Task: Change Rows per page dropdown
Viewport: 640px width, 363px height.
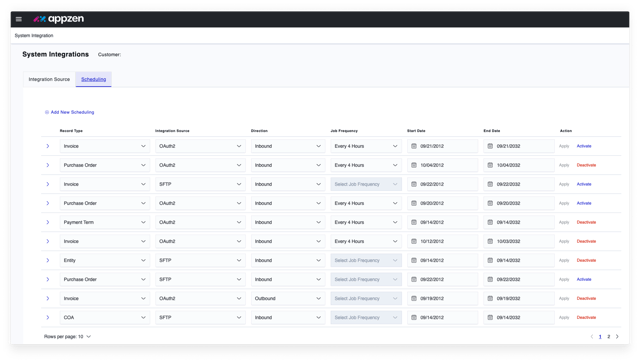Action: tap(67, 337)
